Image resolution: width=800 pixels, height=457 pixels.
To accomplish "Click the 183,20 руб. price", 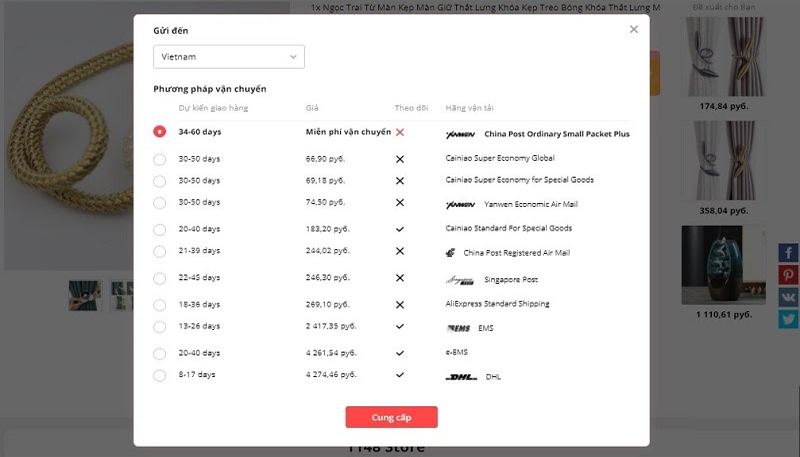I will (328, 229).
